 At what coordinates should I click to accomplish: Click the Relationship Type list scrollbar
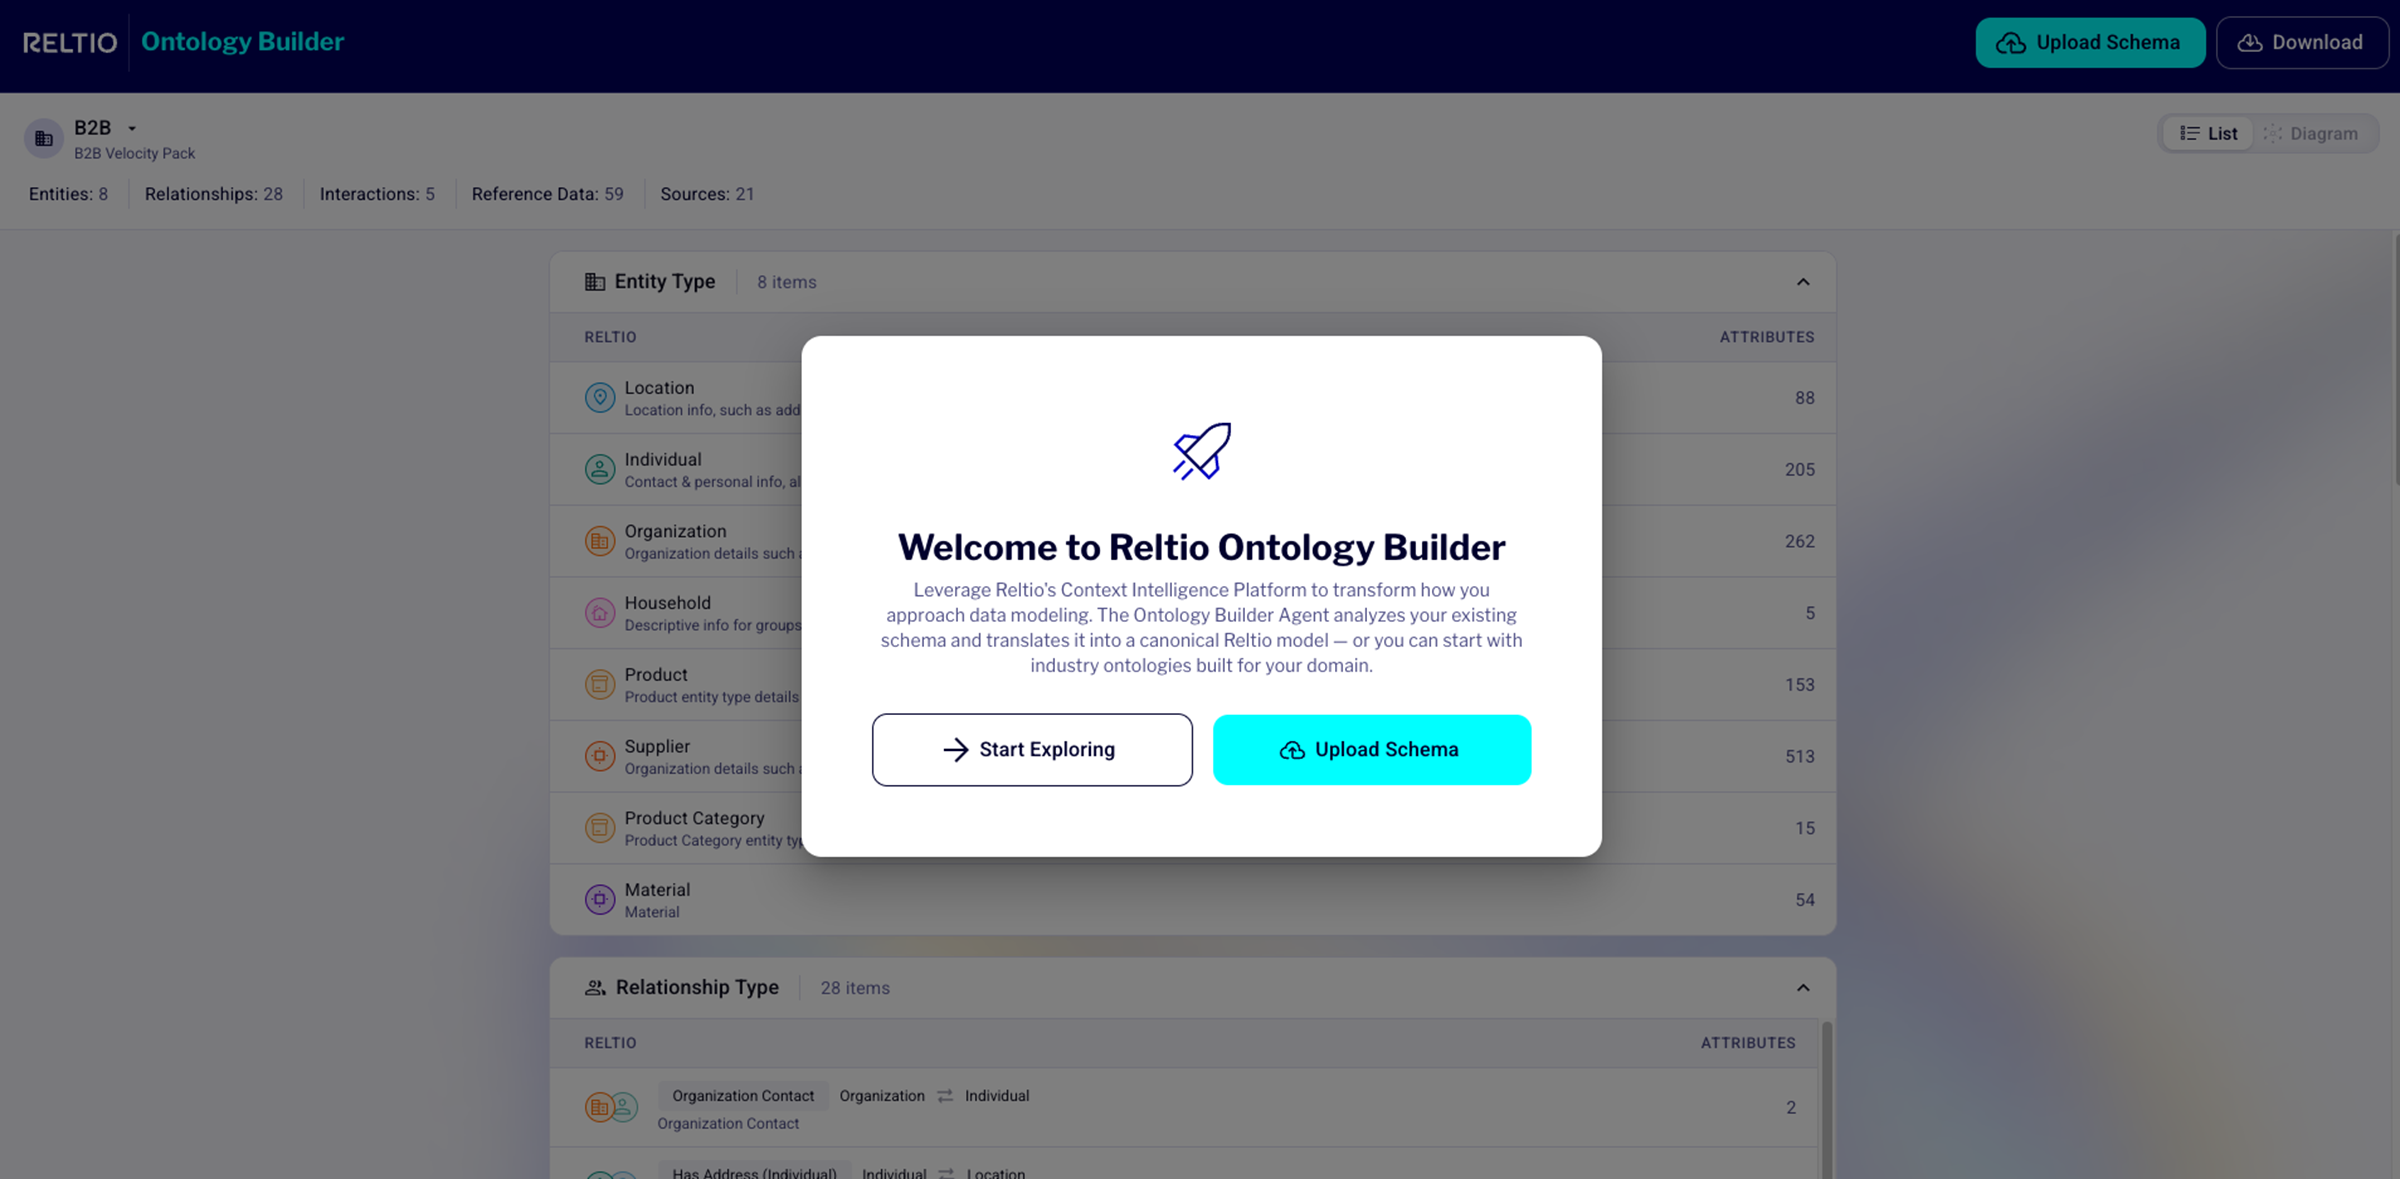[x=1827, y=1100]
